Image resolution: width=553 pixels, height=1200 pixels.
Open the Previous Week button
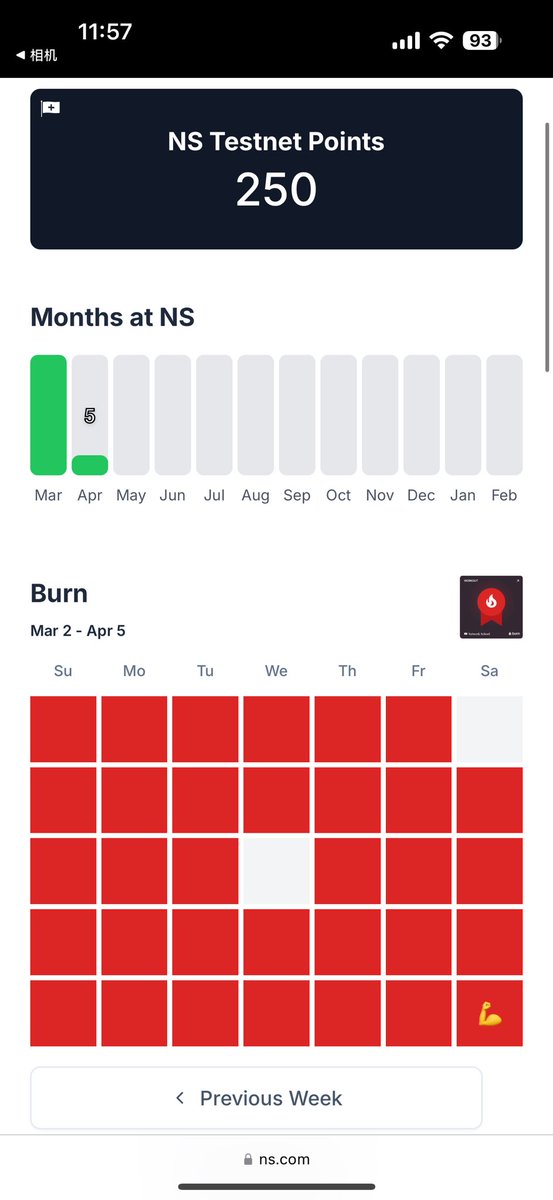[x=256, y=1098]
